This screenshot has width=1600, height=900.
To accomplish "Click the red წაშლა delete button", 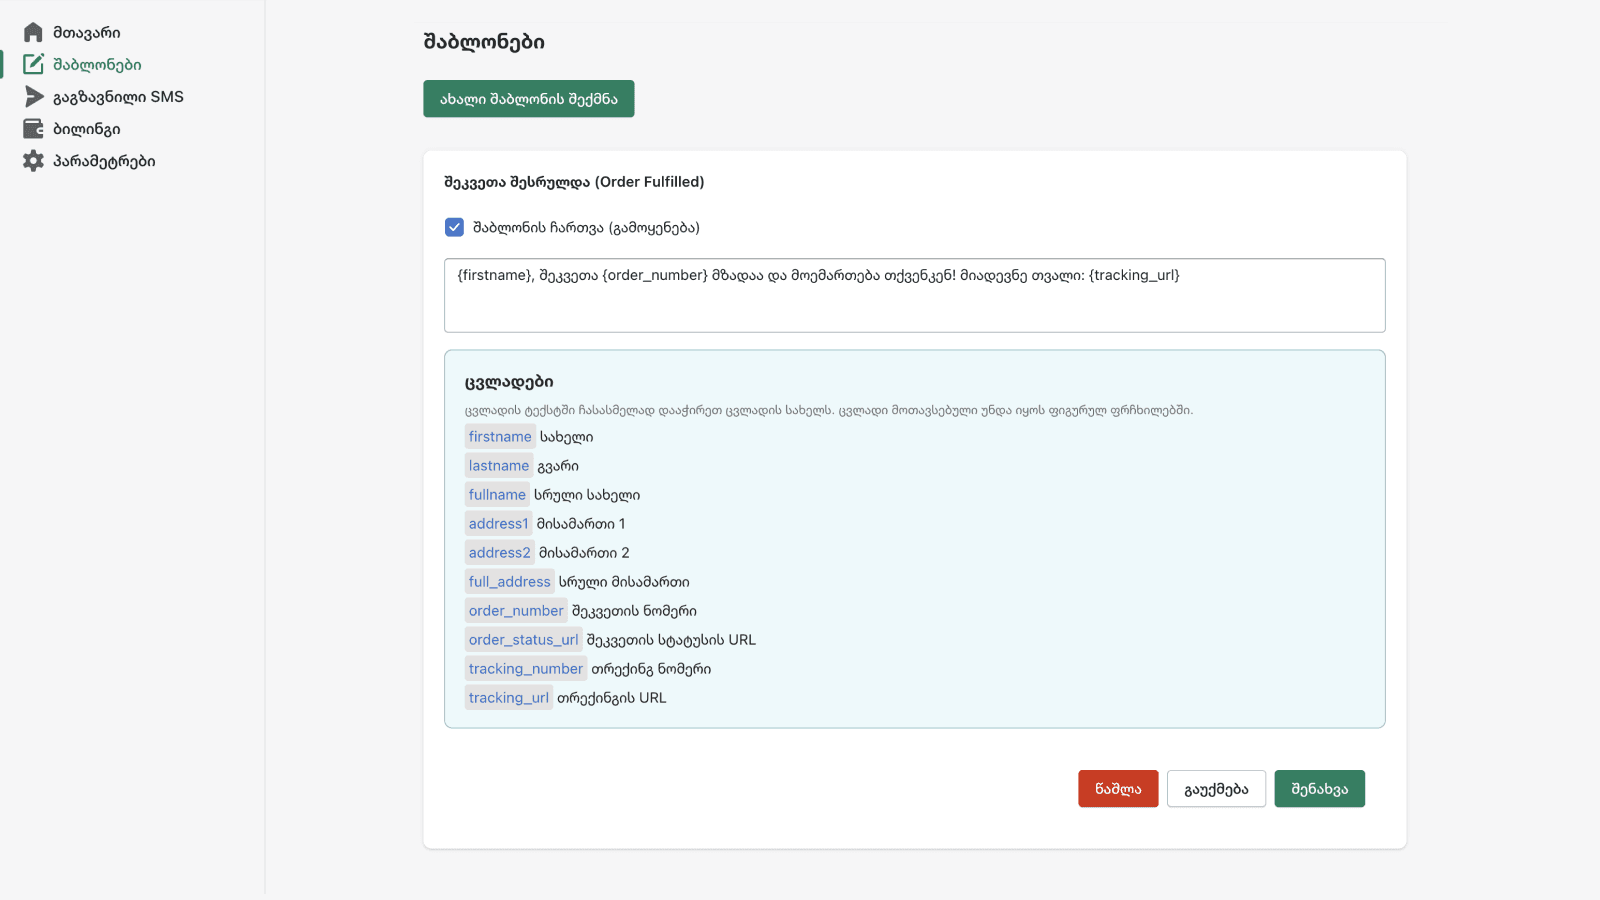I will point(1117,789).
